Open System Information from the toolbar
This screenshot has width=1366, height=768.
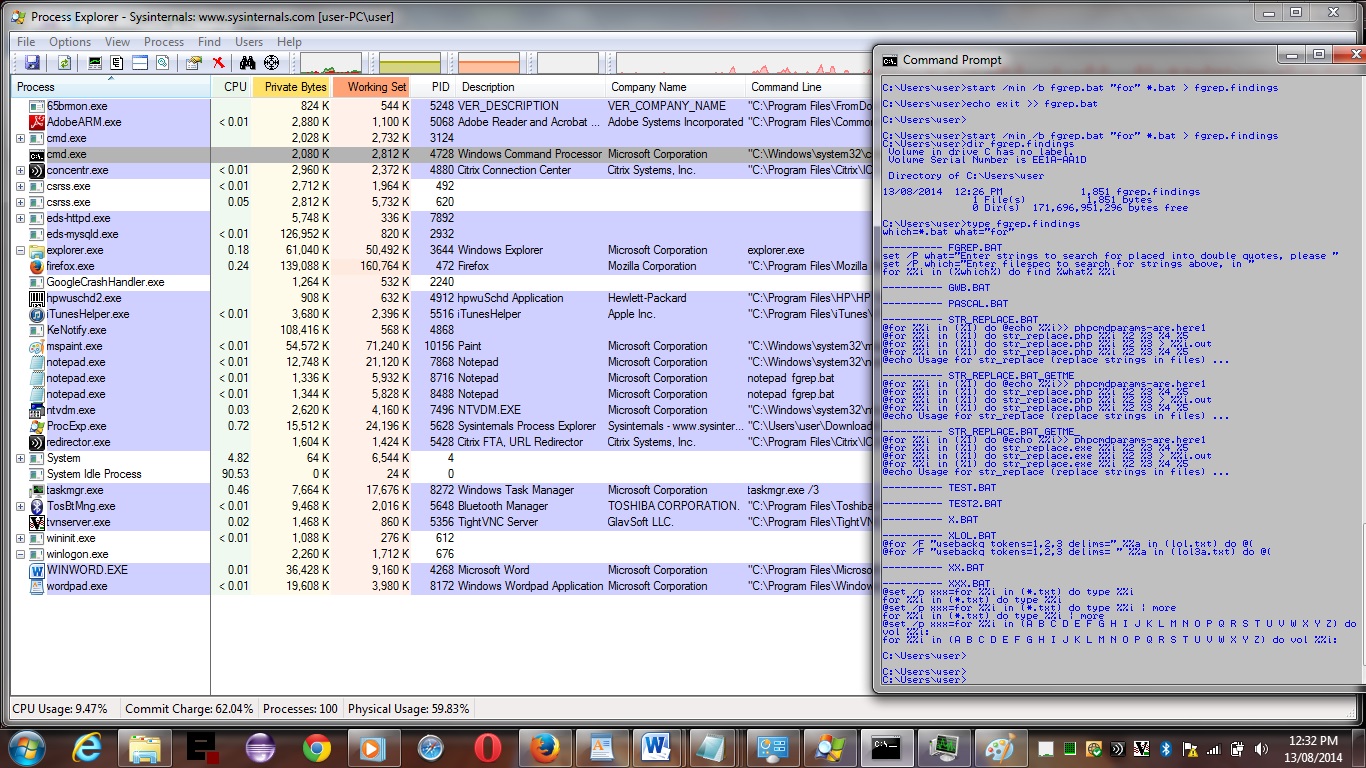click(x=95, y=63)
